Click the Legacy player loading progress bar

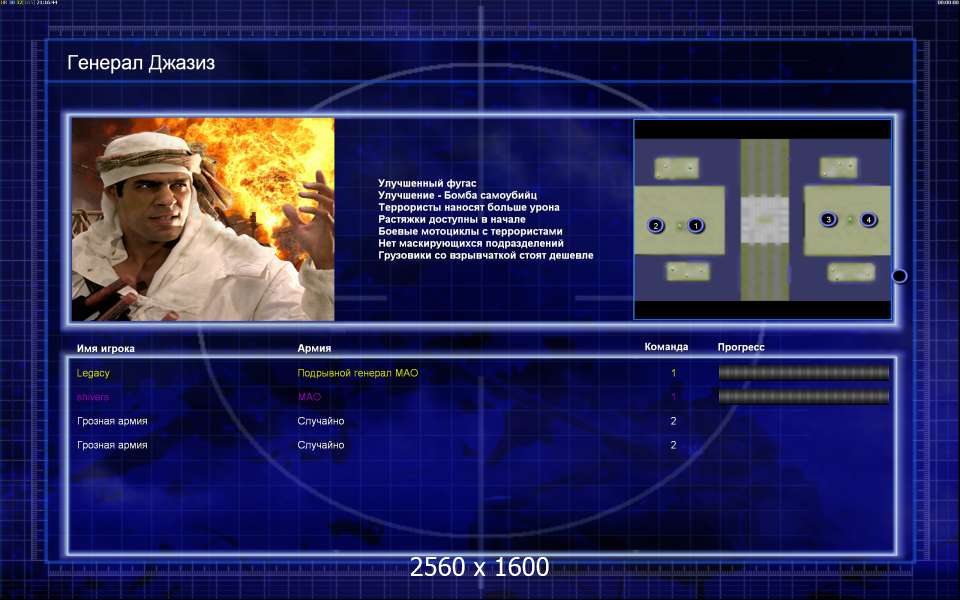(803, 372)
